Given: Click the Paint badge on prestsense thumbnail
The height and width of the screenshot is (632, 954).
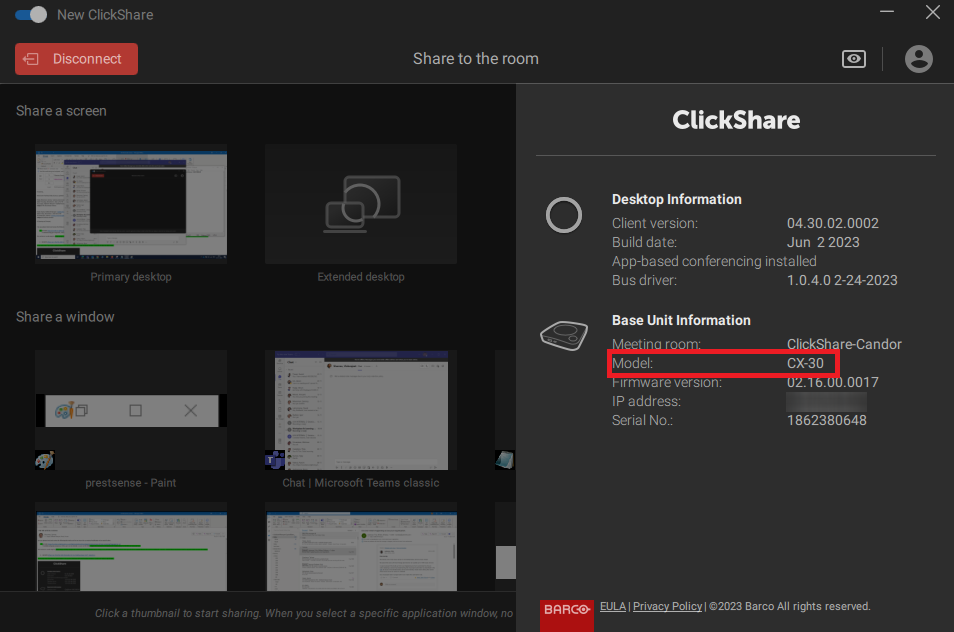Looking at the screenshot, I should click(44, 460).
